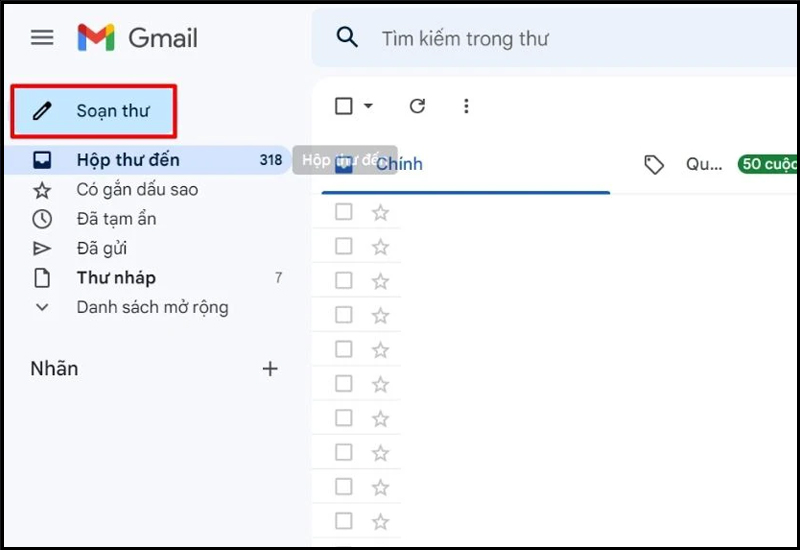Open Hộp thư đến folder
Image resolution: width=800 pixels, height=550 pixels.
coord(147,160)
